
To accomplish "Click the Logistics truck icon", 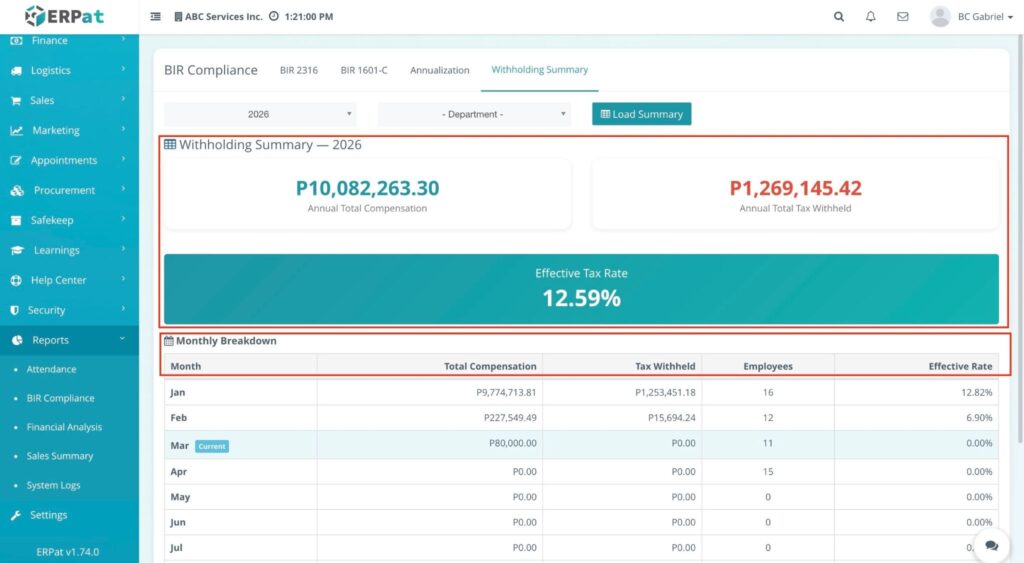I will pyautogui.click(x=17, y=71).
